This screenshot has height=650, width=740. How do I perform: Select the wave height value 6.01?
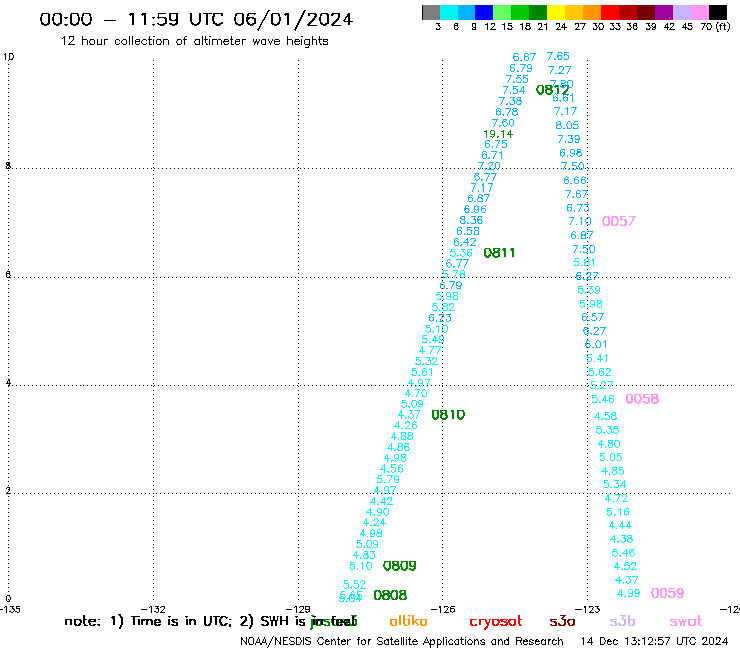(596, 345)
